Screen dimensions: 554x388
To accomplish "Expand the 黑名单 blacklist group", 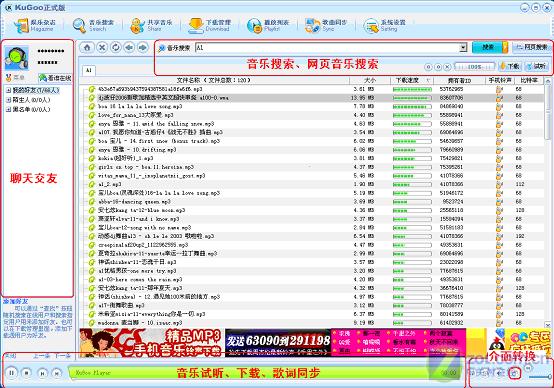I will tap(8, 110).
